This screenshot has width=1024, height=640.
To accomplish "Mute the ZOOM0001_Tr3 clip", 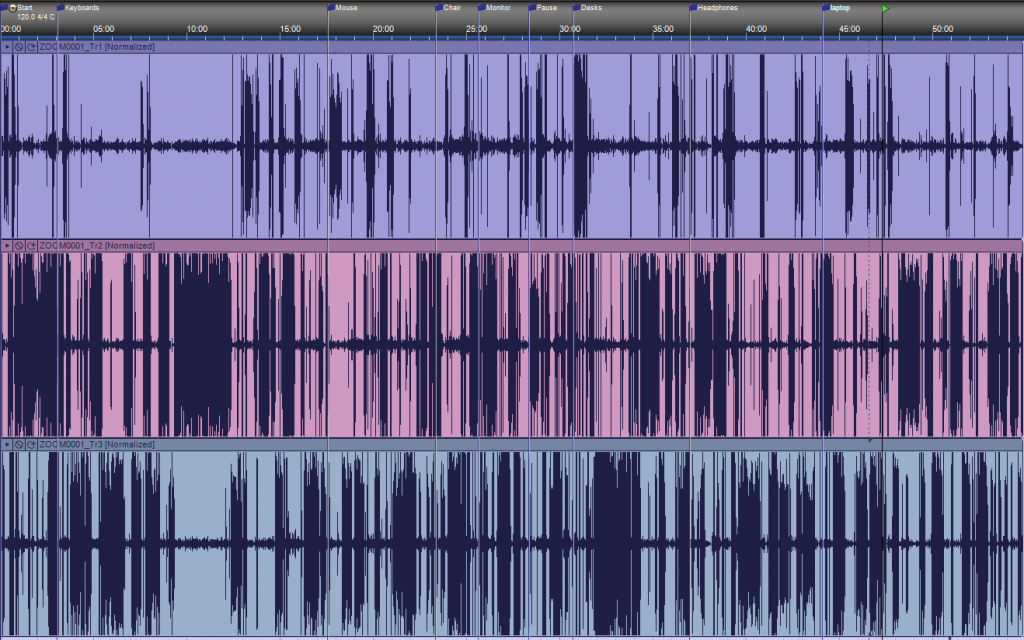I will coord(19,444).
